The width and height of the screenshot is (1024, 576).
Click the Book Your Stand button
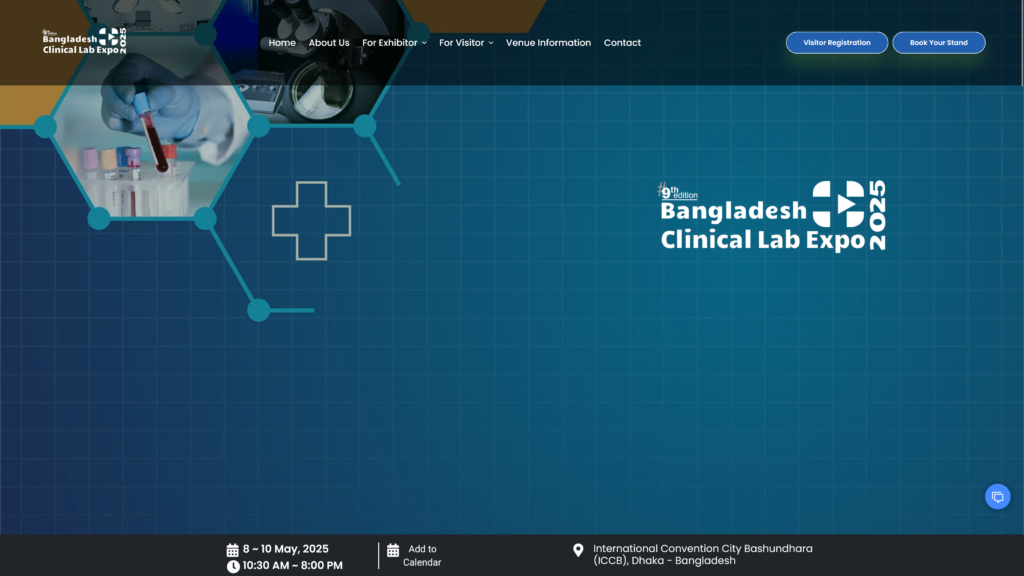938,42
